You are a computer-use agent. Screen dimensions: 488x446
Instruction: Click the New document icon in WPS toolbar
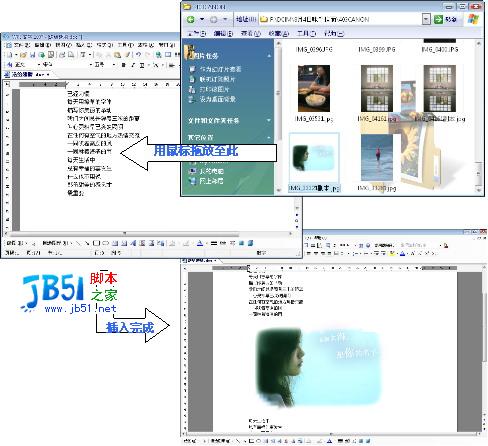click(x=10, y=55)
